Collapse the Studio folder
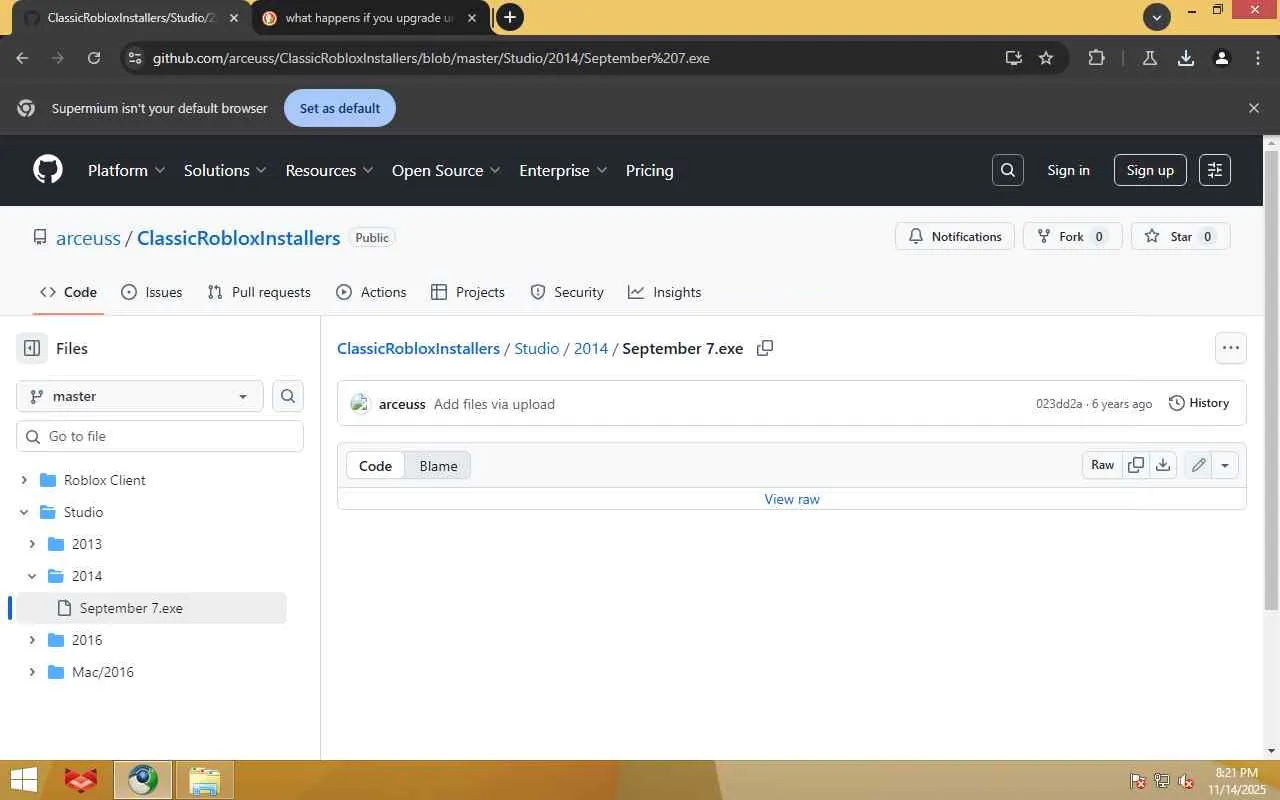Image resolution: width=1280 pixels, height=800 pixels. (24, 512)
